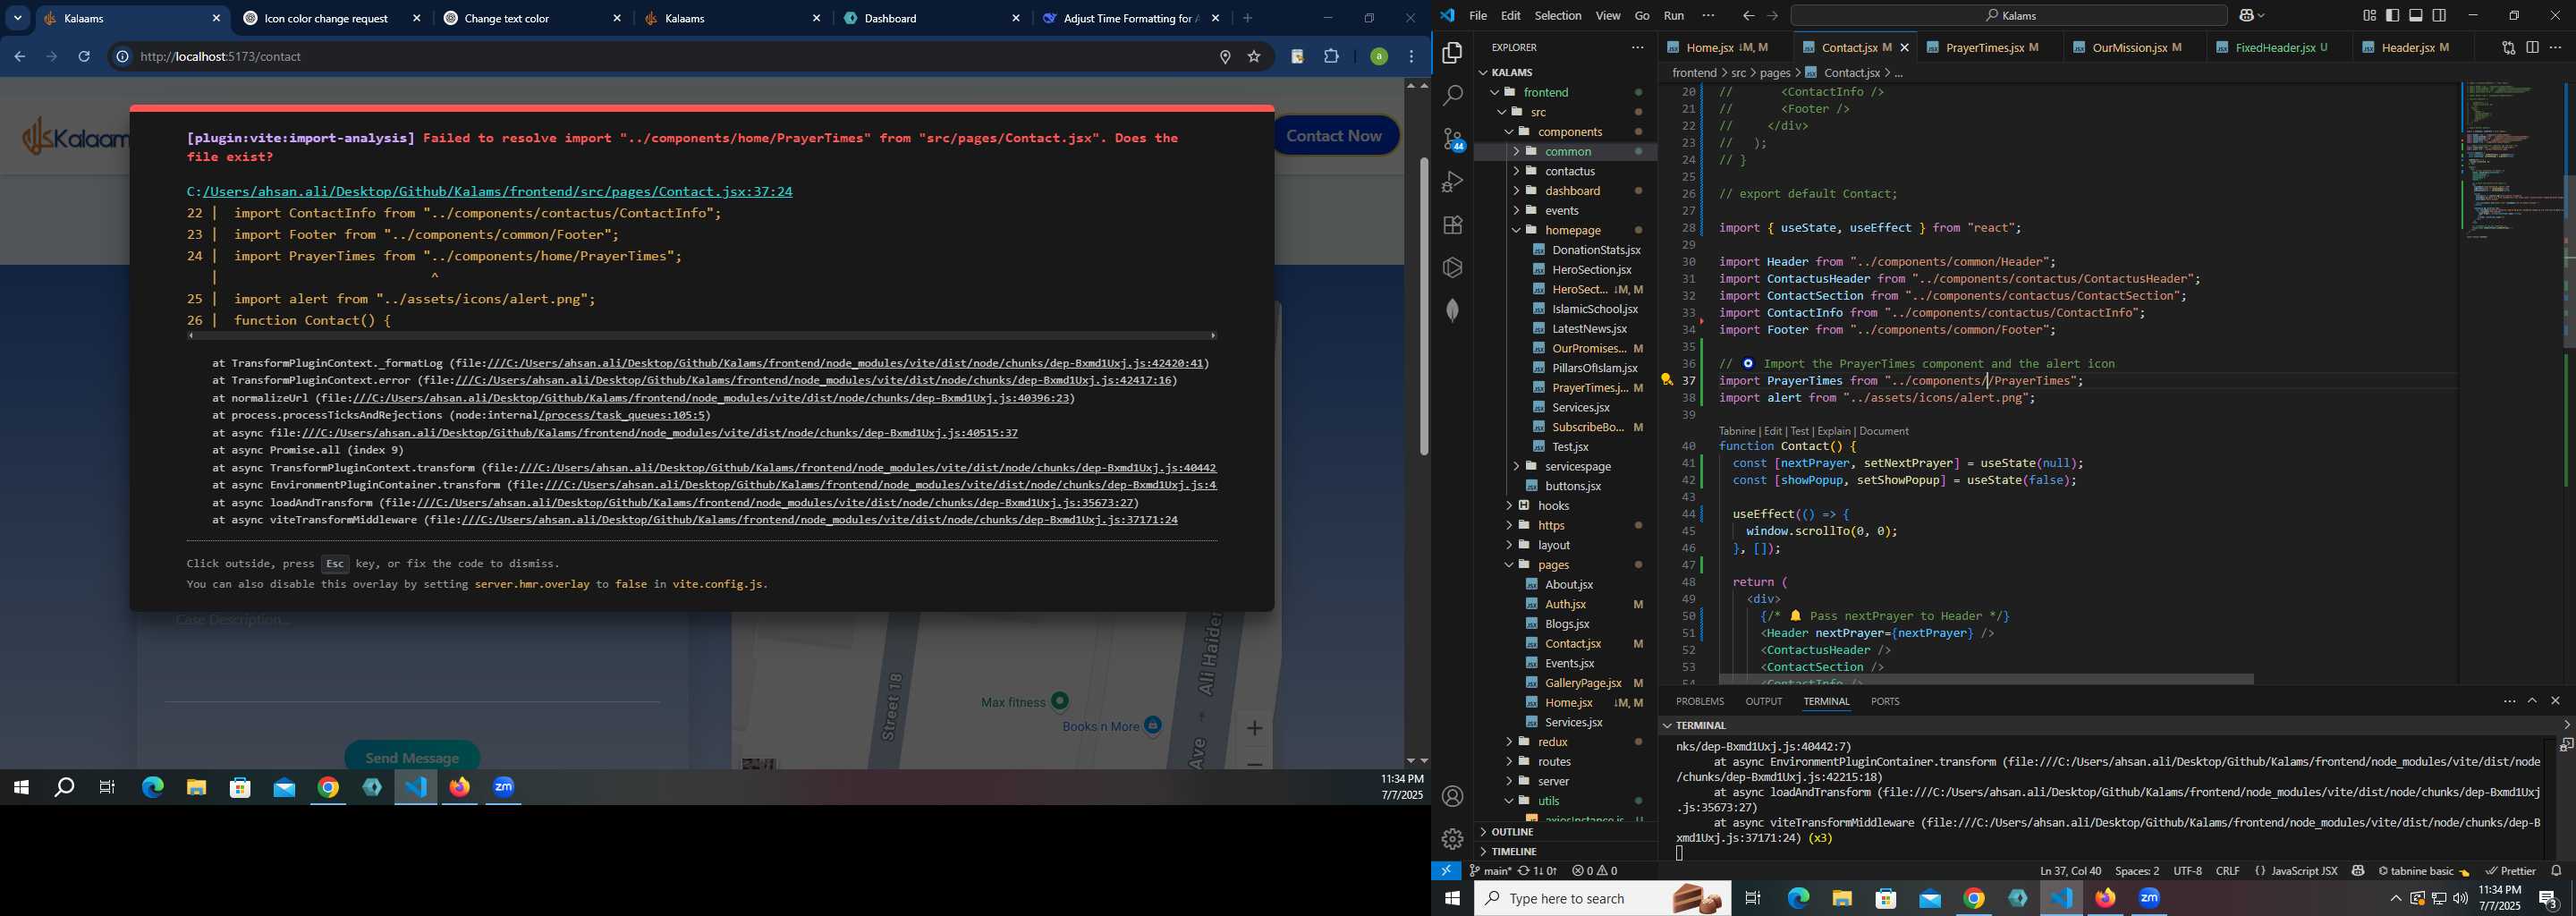Expand the OUTLINE section

click(x=1512, y=832)
